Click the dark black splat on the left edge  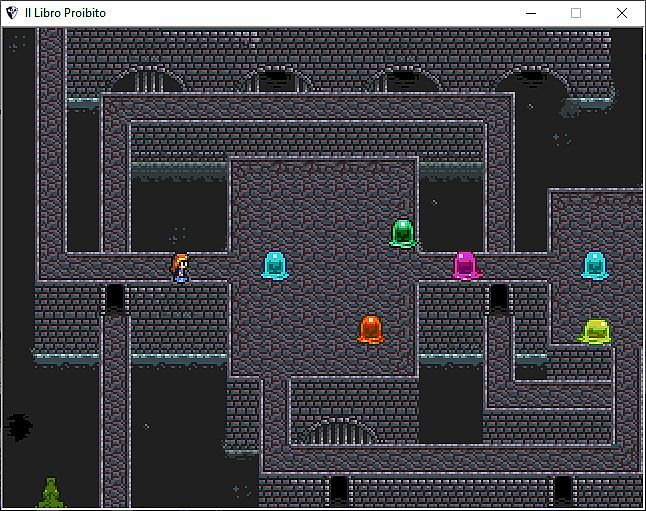pyautogui.click(x=19, y=427)
